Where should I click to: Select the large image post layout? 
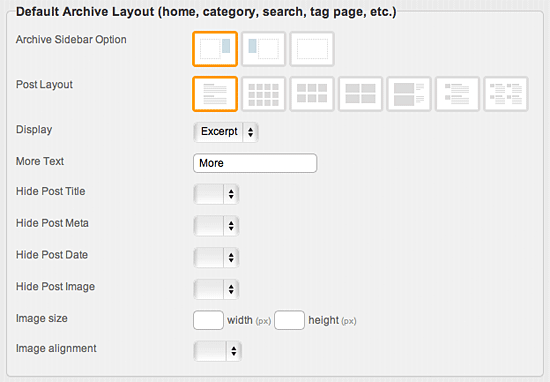click(x=409, y=94)
